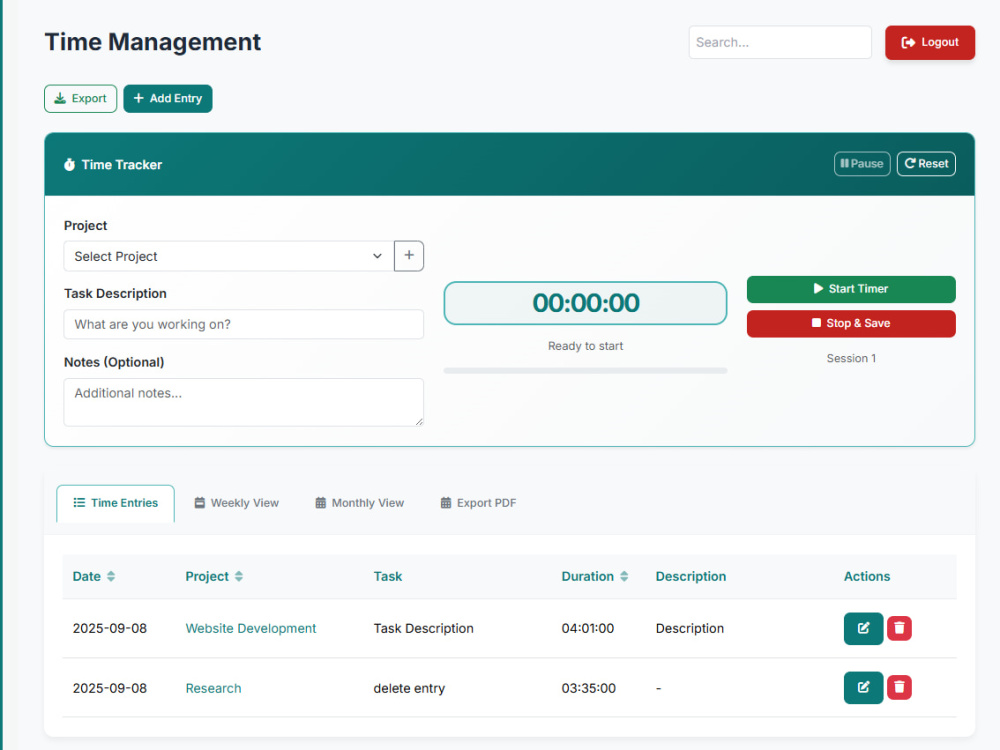Start the timer

coord(851,289)
